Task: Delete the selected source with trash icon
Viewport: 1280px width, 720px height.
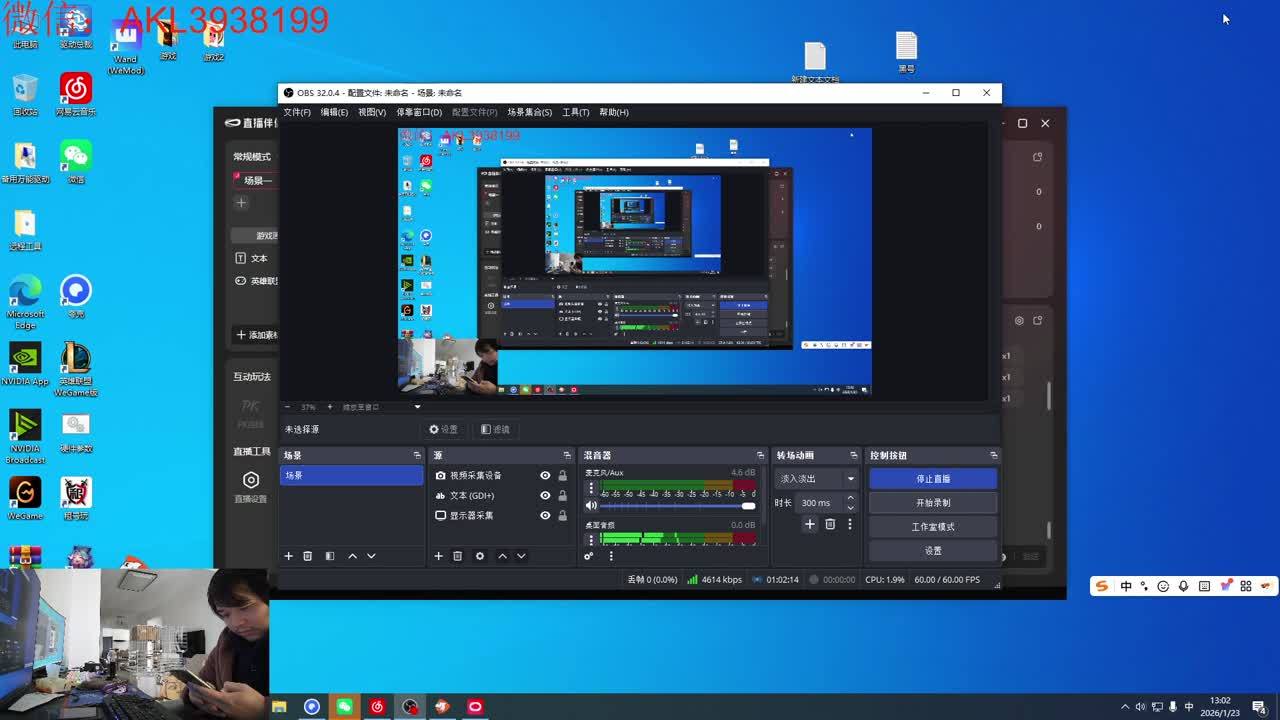Action: coord(457,556)
